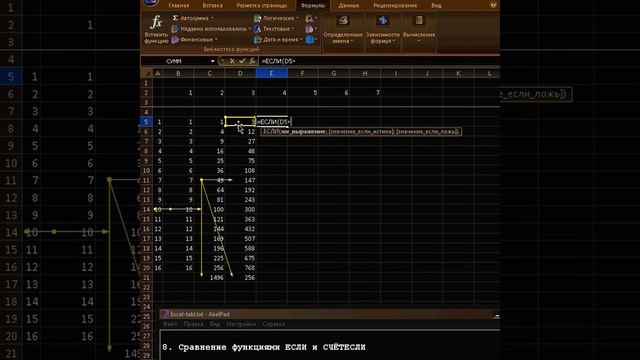This screenshot has height=360, width=640.
Task: Select the Формулы tab
Action: coord(313,5)
